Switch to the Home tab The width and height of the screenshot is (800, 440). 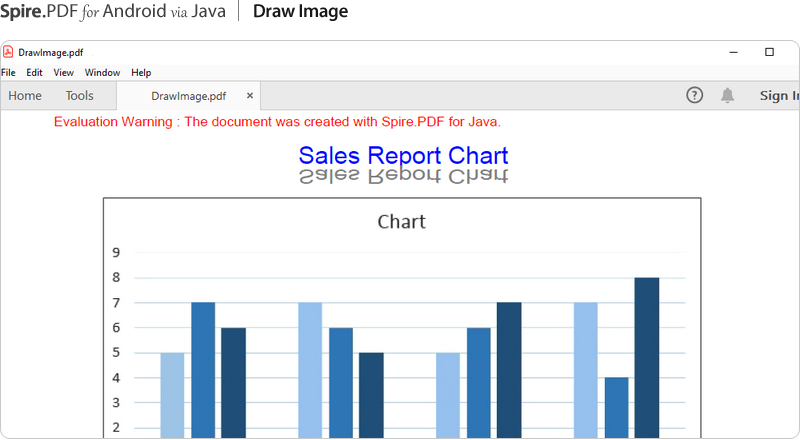click(25, 96)
